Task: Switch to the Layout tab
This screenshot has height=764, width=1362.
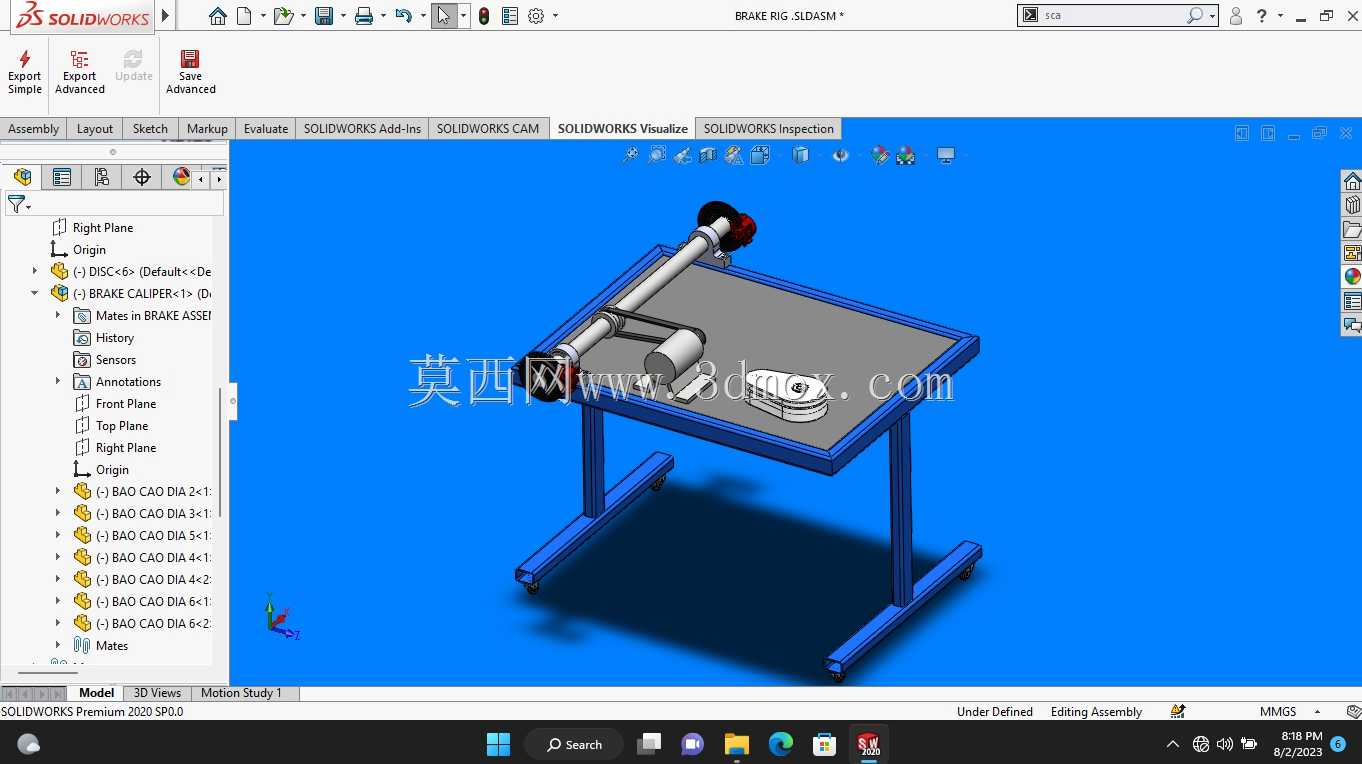Action: (x=95, y=128)
